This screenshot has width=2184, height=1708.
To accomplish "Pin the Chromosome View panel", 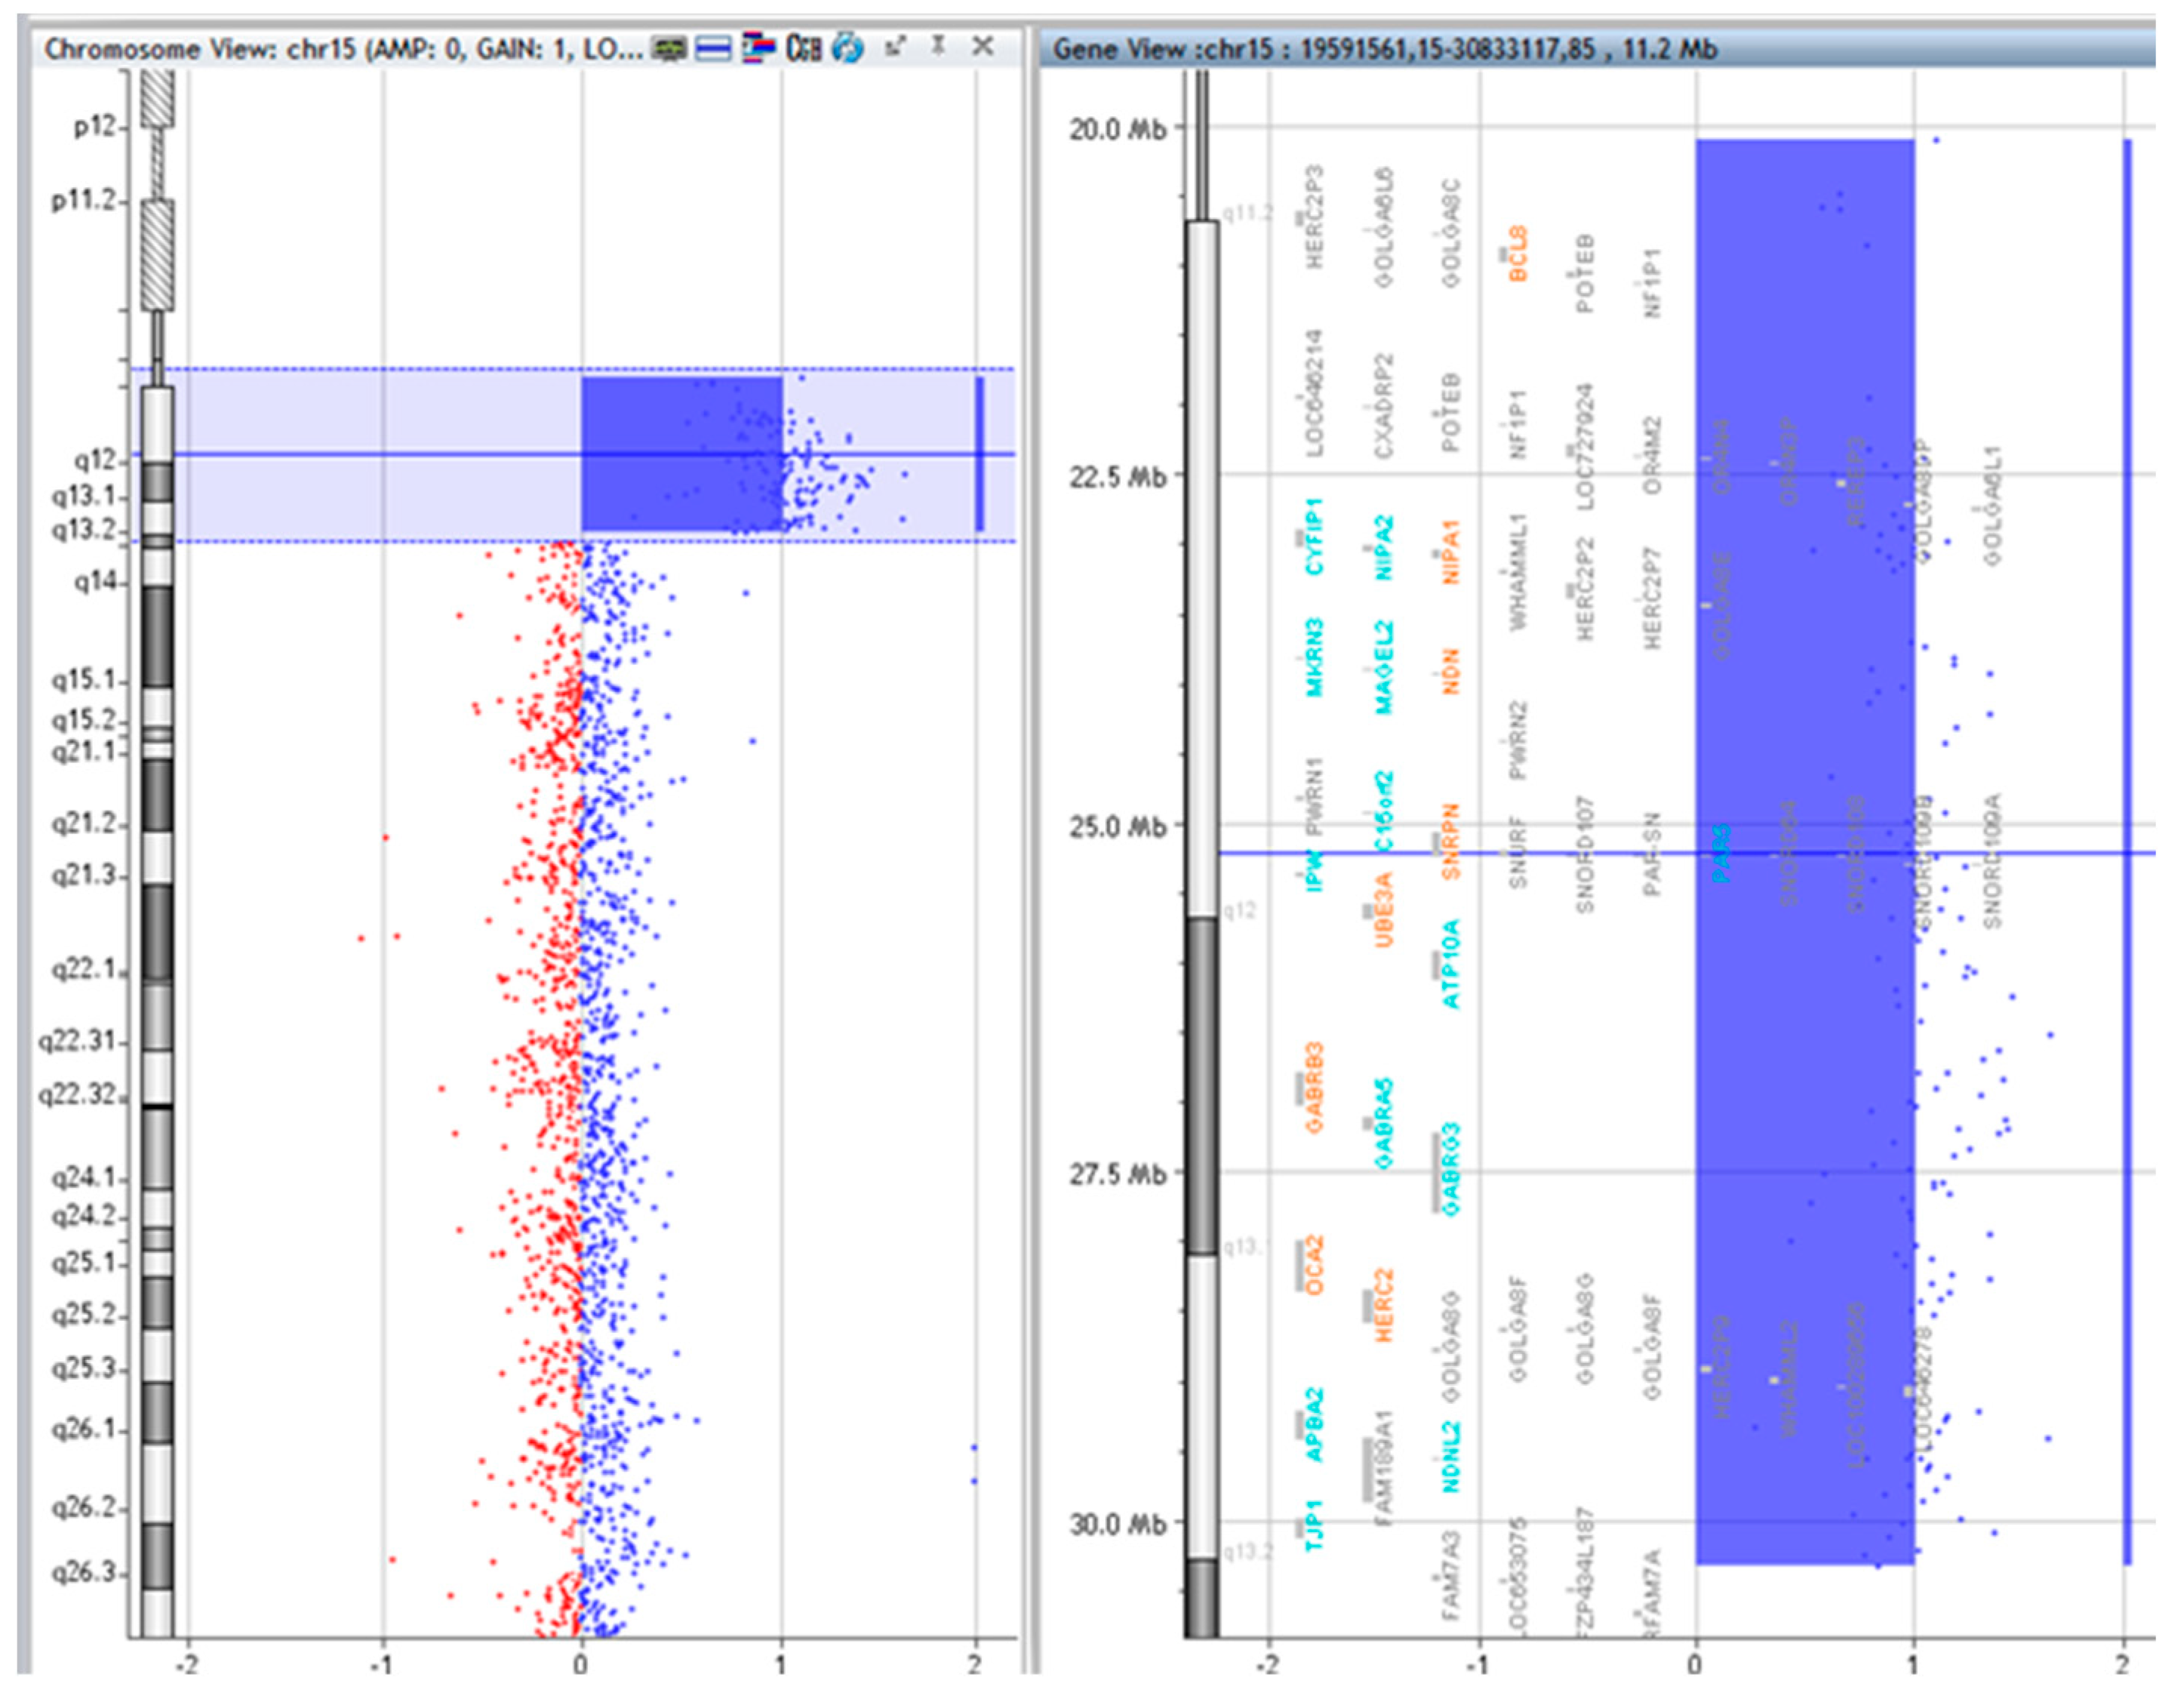I will [938, 46].
